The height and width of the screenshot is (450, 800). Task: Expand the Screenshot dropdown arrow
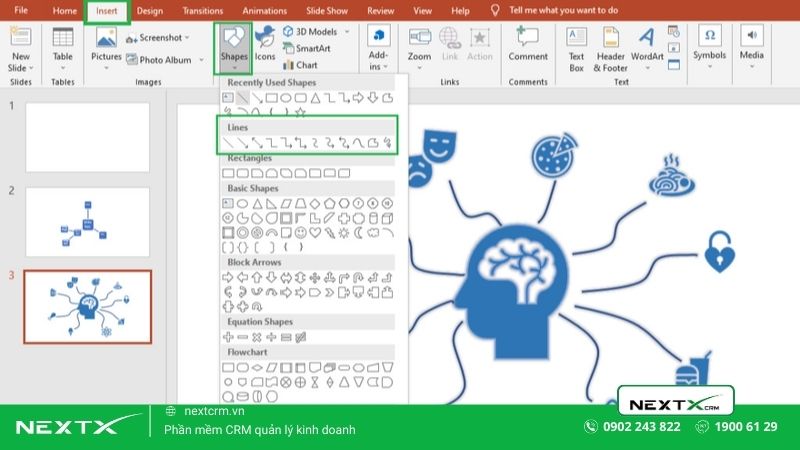coord(187,38)
